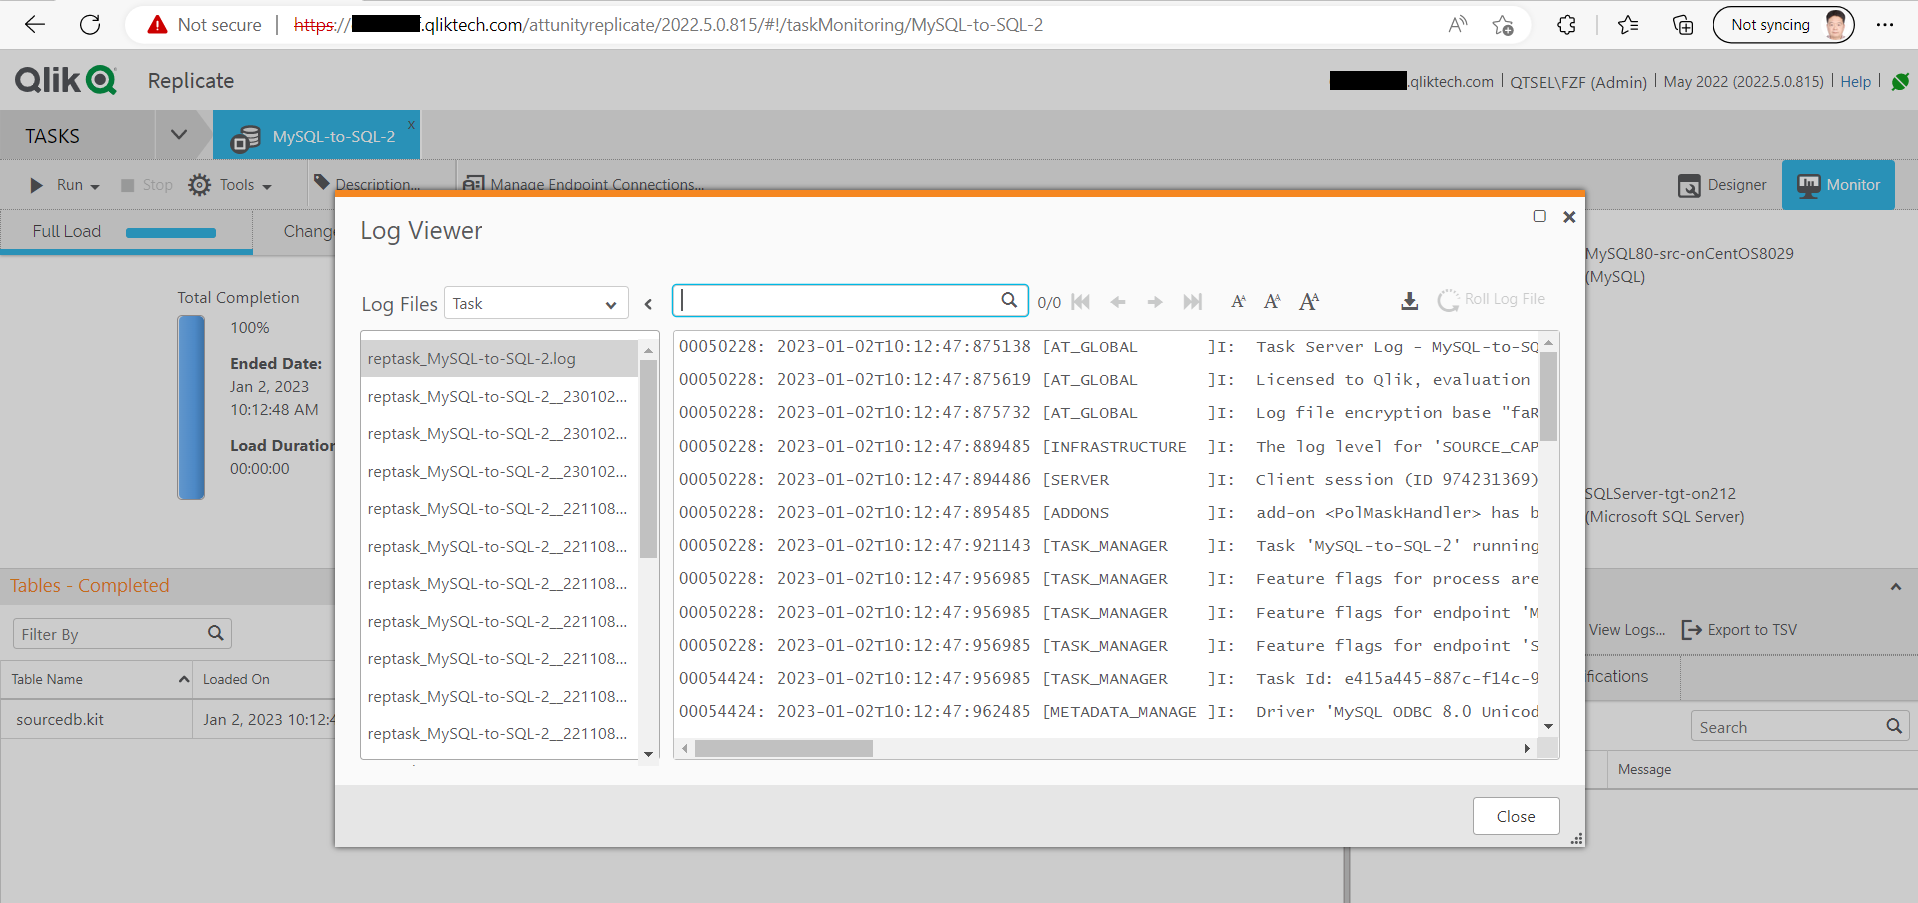Click the Full Load progress bar
The height and width of the screenshot is (903, 1918).
point(171,231)
